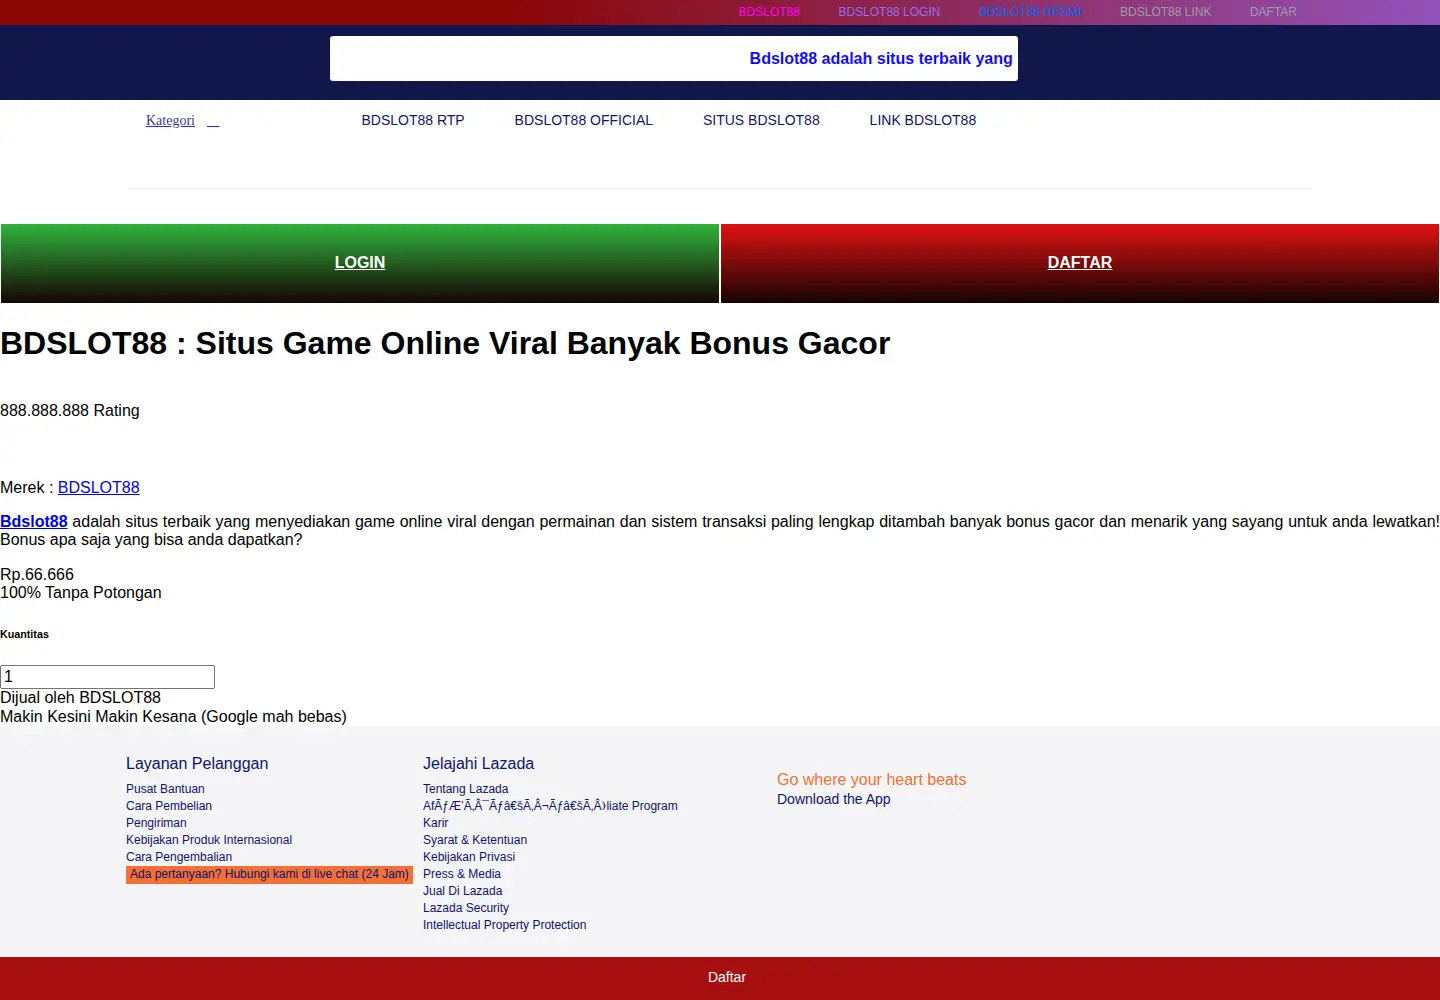The height and width of the screenshot is (1000, 1440).
Task: Select BDSLOT88 LINK in the top bar
Action: click(1165, 12)
